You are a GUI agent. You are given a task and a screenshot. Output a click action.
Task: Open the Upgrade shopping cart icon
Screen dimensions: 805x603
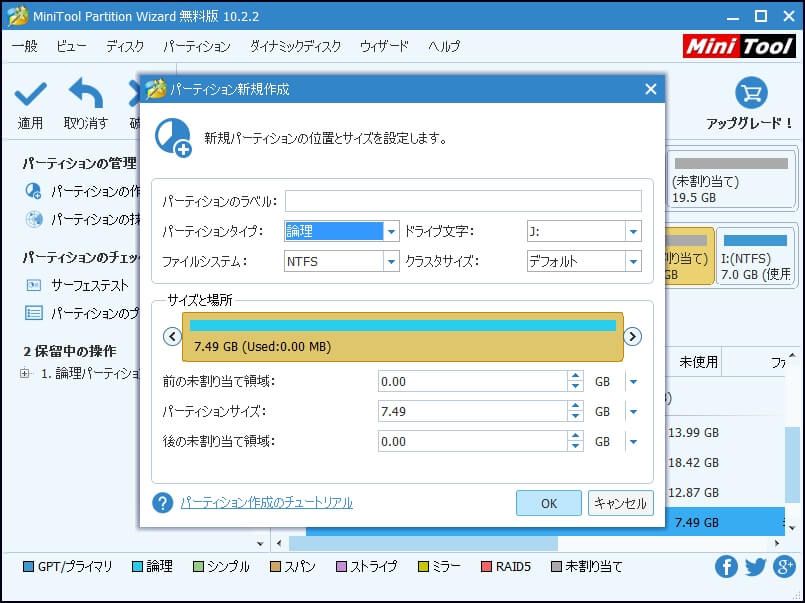coord(751,93)
